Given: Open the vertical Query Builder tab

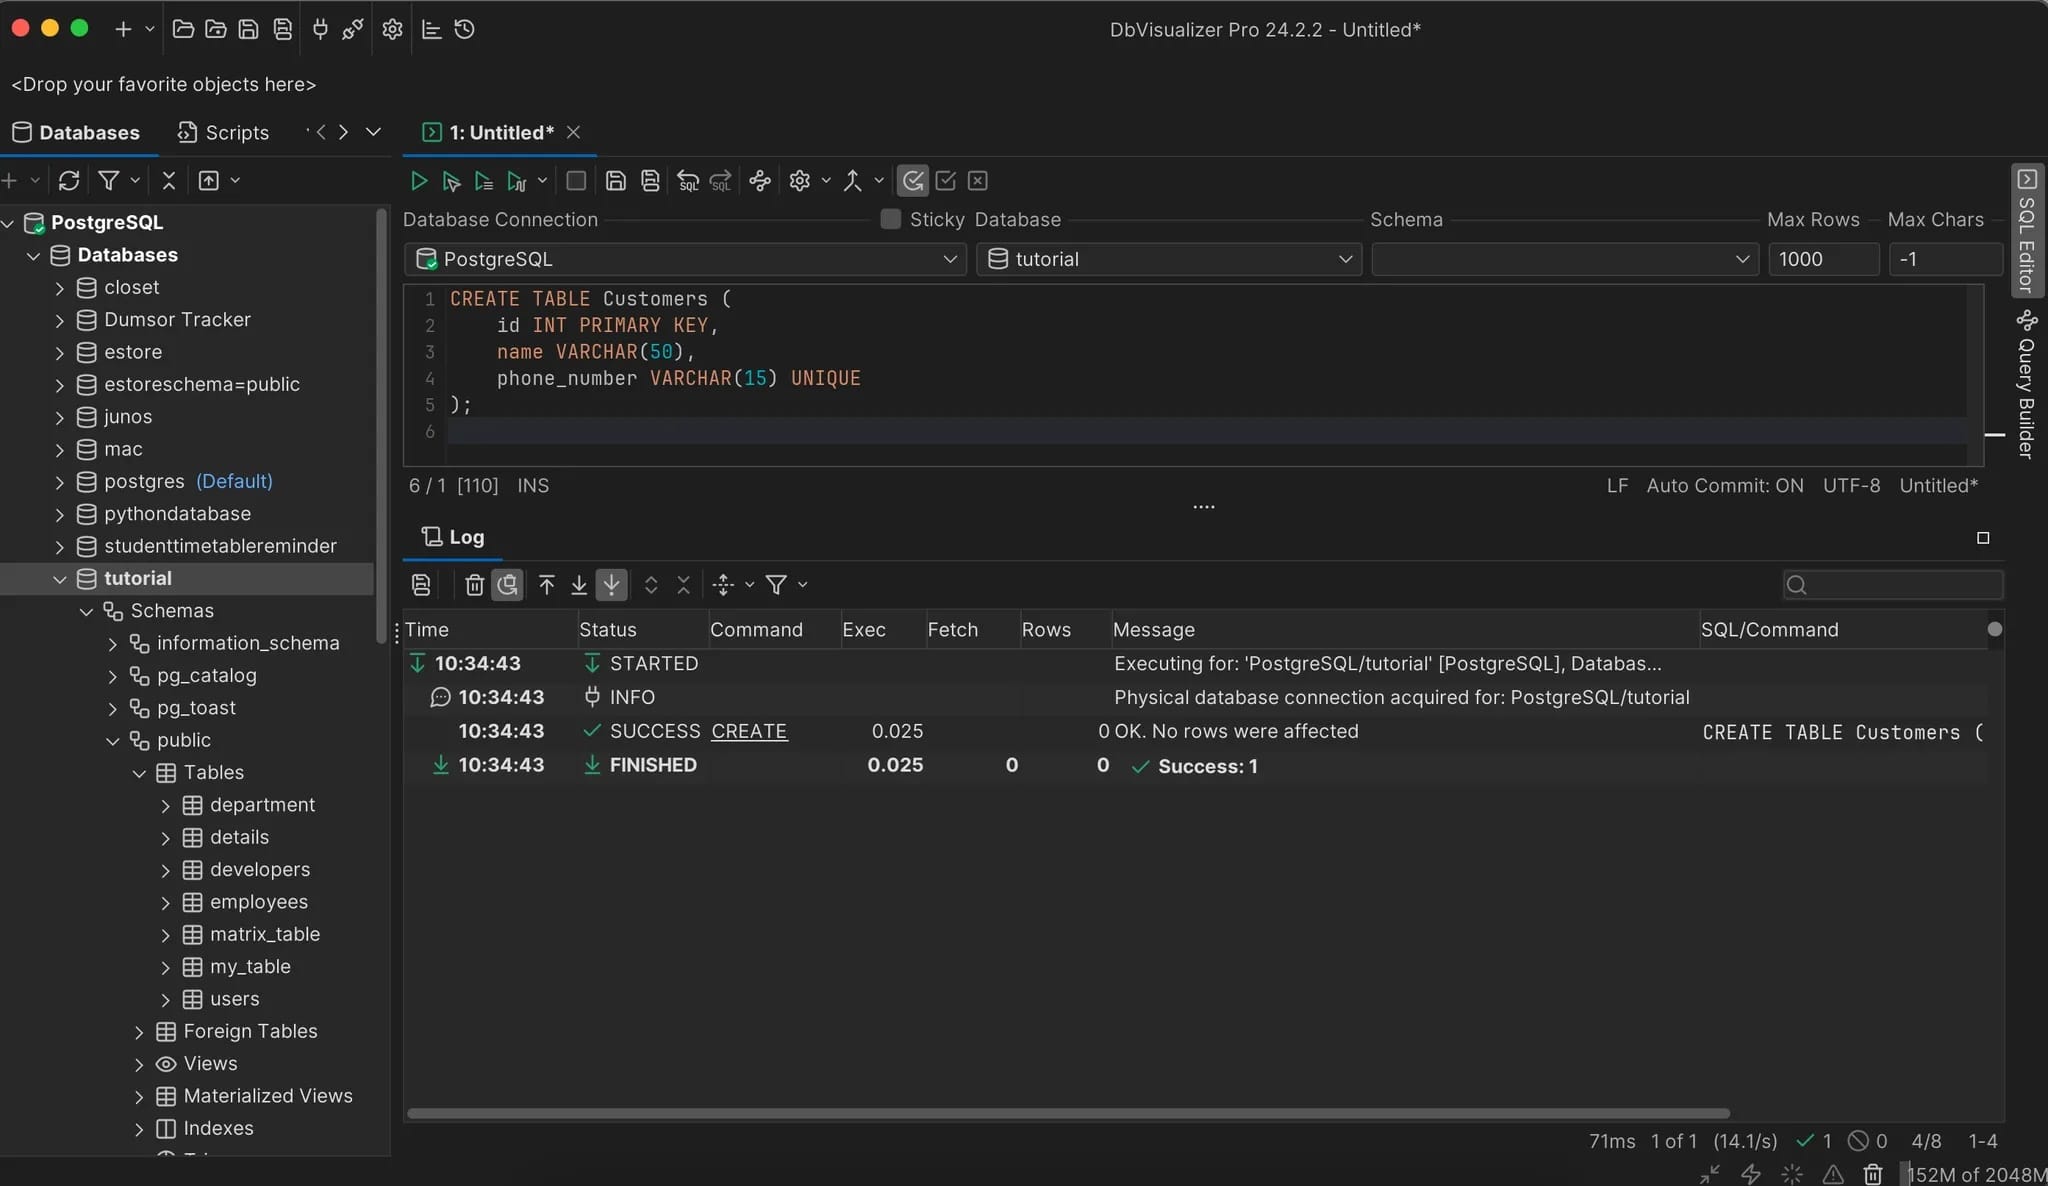Looking at the screenshot, I should (2026, 385).
